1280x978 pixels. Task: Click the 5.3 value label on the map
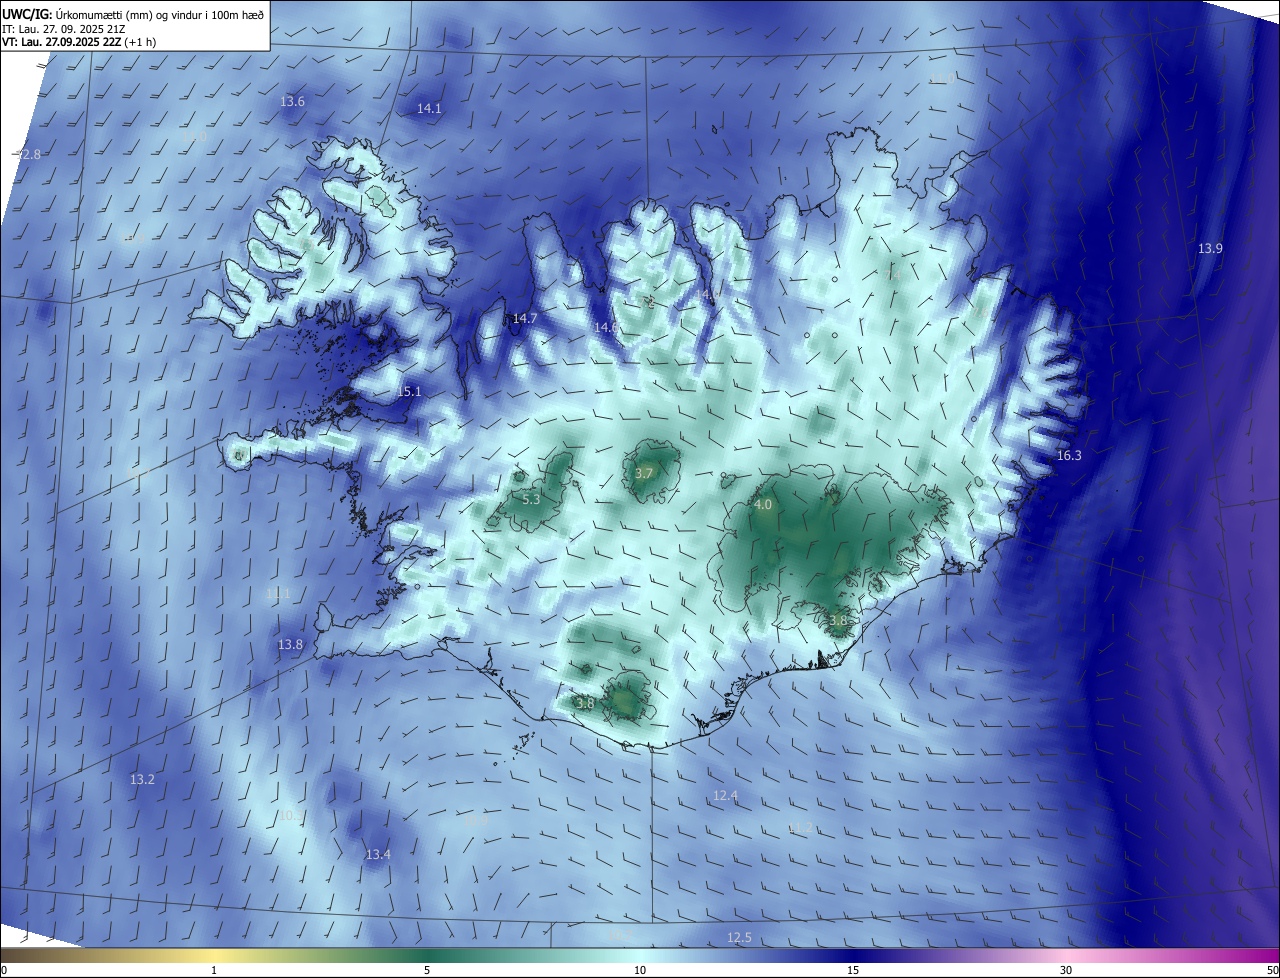531,499
